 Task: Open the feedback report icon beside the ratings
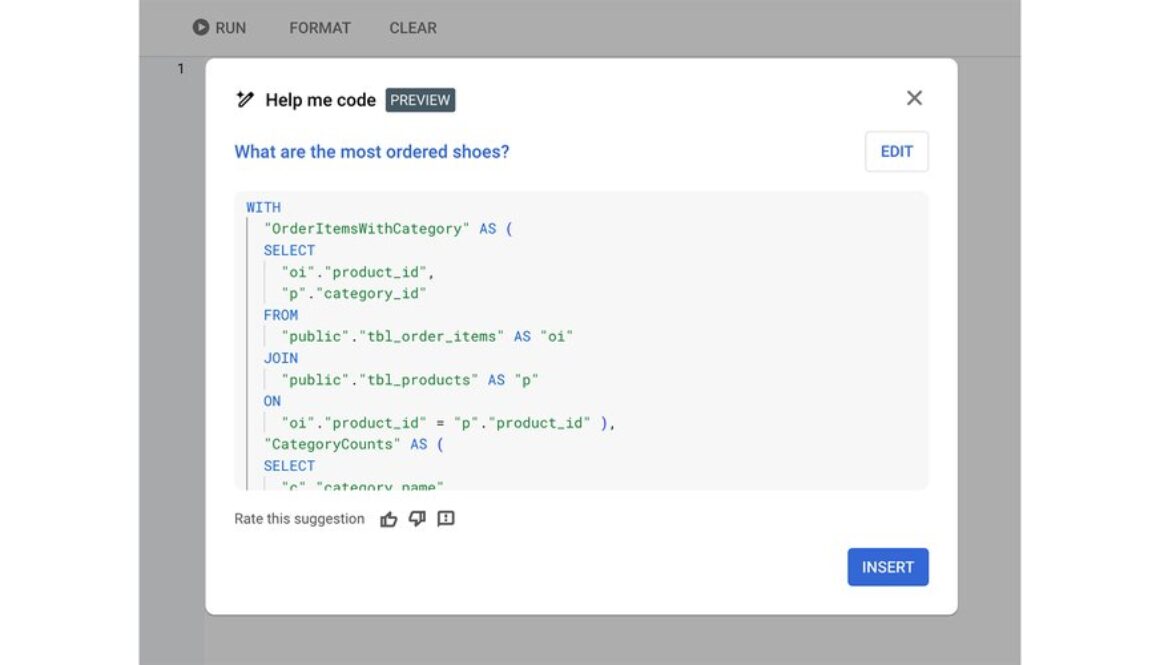pos(445,518)
